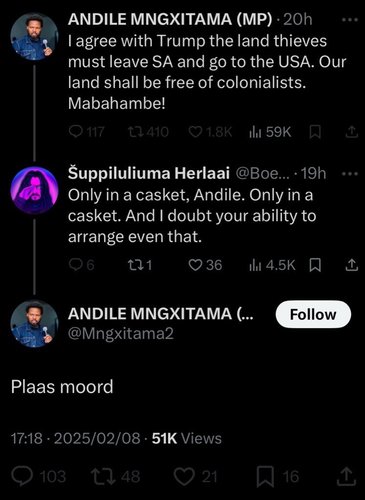Open Šuppiluliuma Herlaai's purple profile avatar
The image size is (365, 500).
click(x=35, y=190)
